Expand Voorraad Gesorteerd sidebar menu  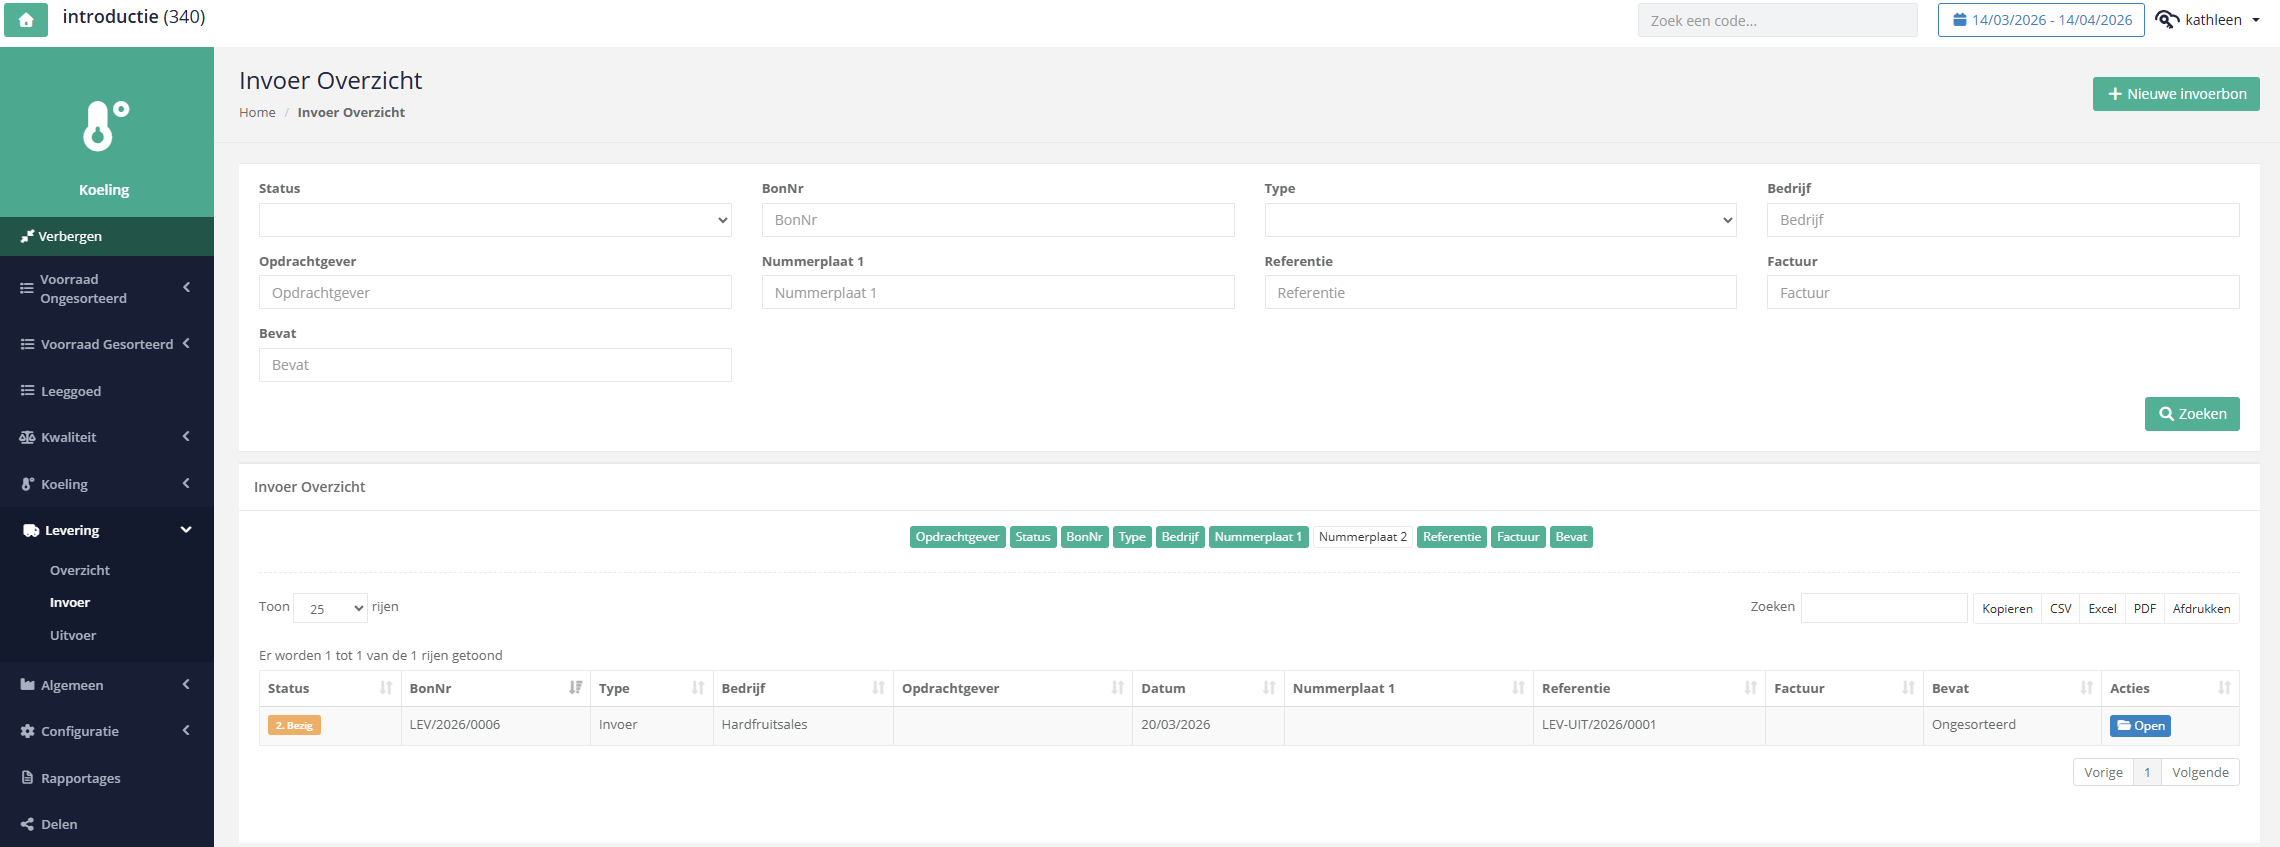point(107,344)
